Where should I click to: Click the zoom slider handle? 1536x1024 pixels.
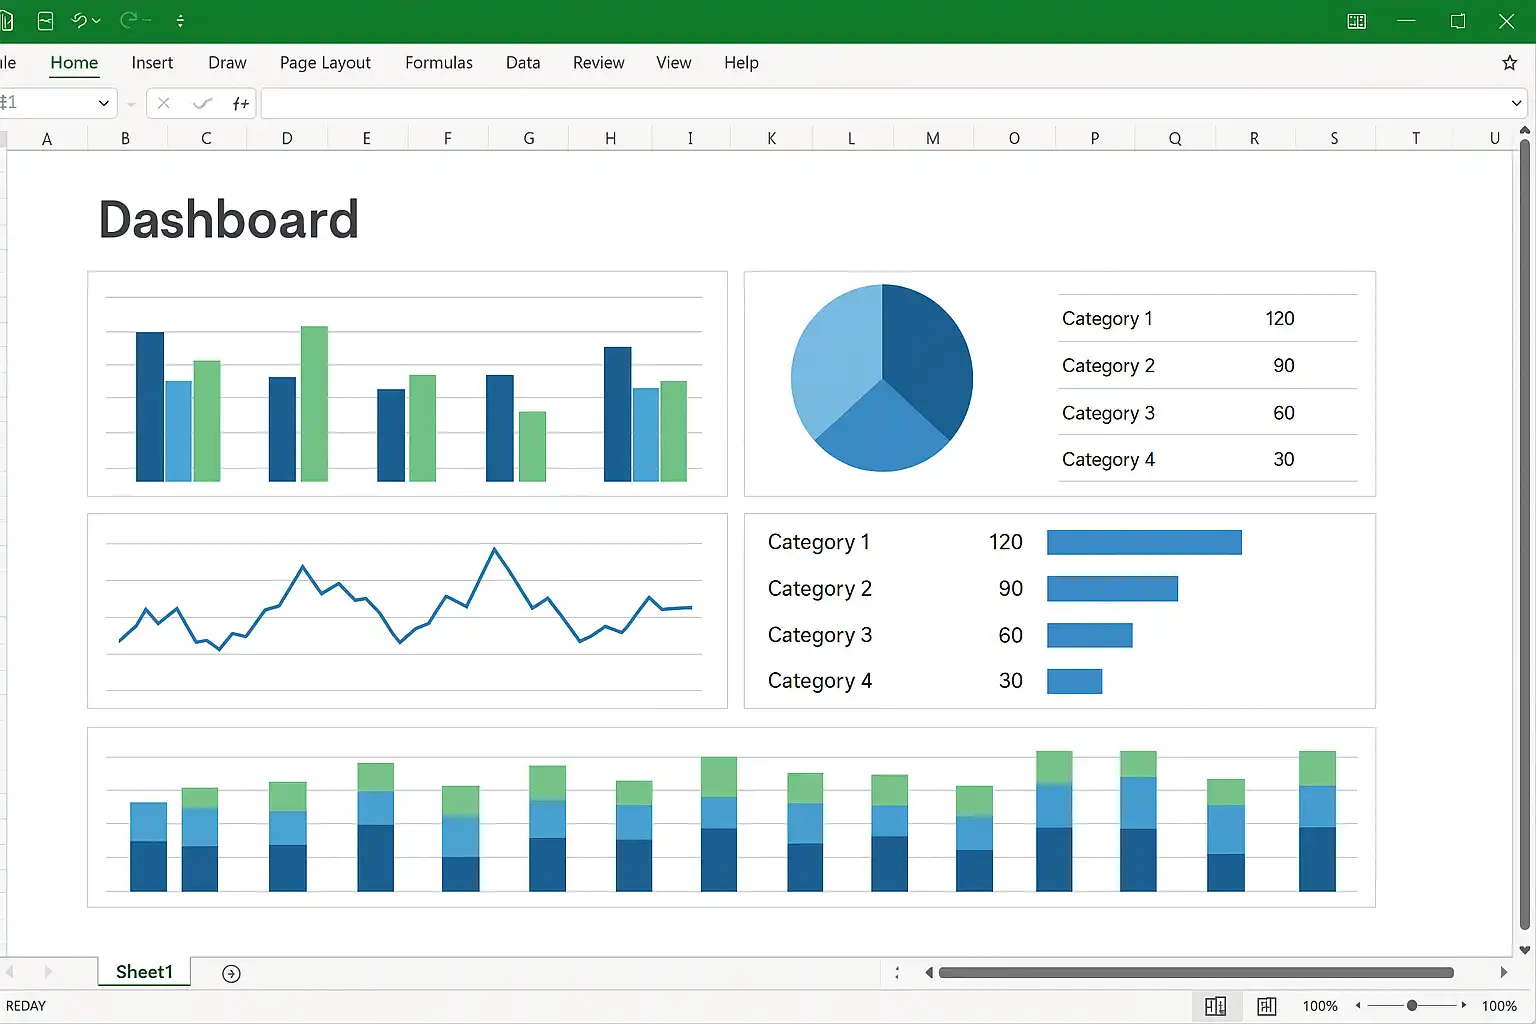click(1412, 1006)
